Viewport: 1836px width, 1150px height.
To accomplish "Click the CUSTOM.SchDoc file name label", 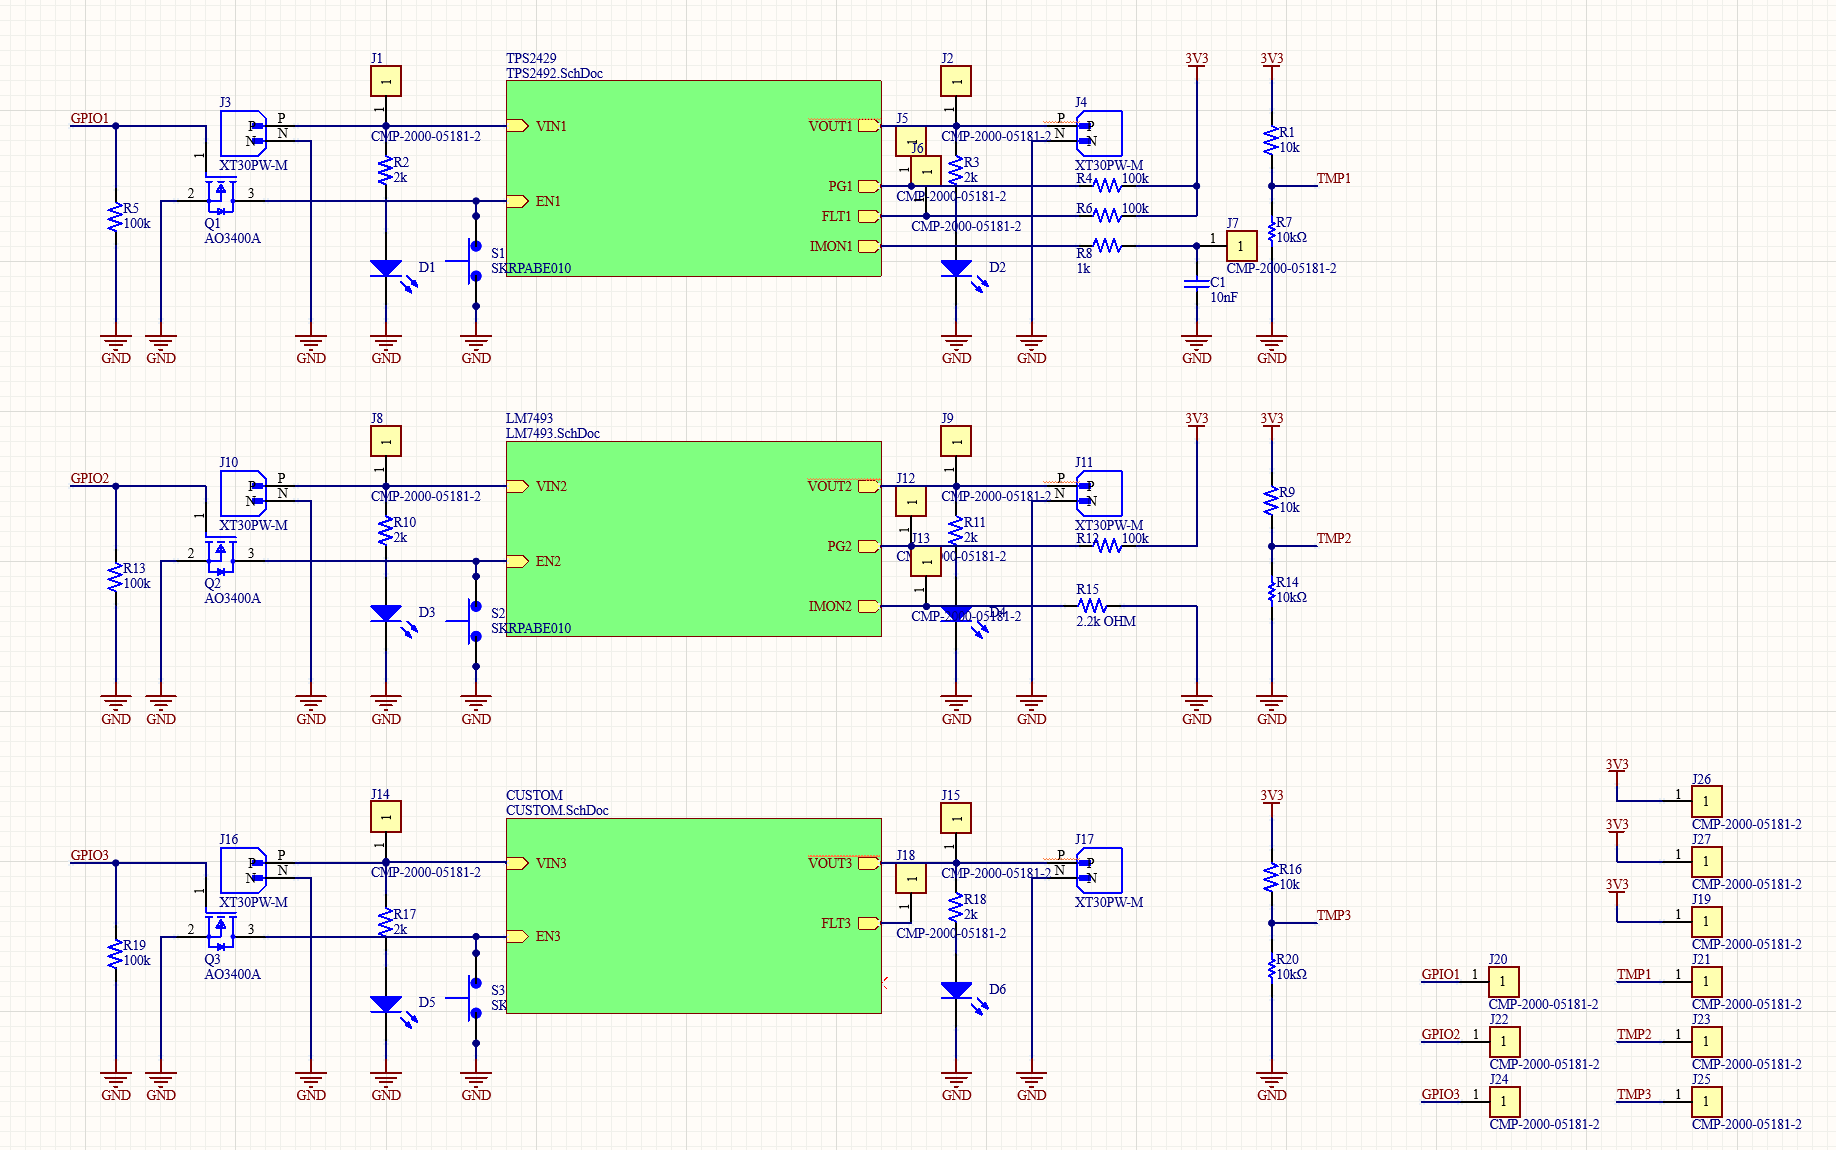I will [557, 811].
